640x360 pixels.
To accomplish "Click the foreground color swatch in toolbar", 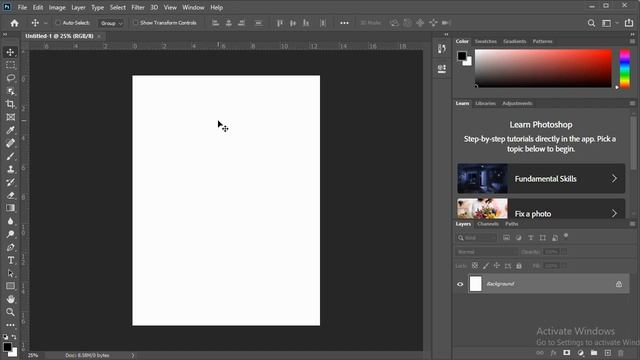I will 7,347.
